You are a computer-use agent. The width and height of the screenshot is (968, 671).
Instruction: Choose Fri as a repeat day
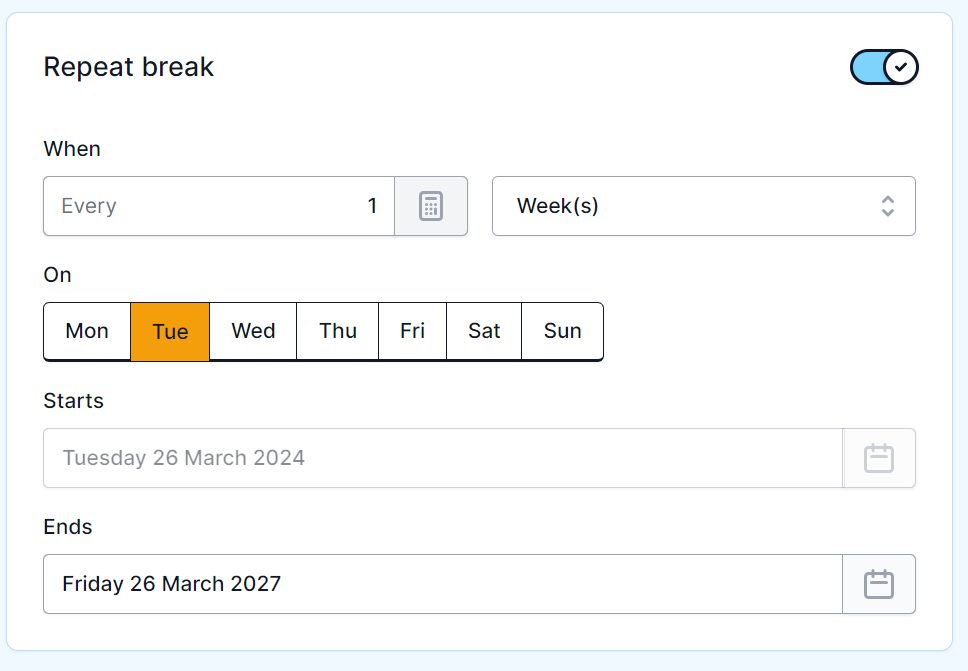coord(412,331)
